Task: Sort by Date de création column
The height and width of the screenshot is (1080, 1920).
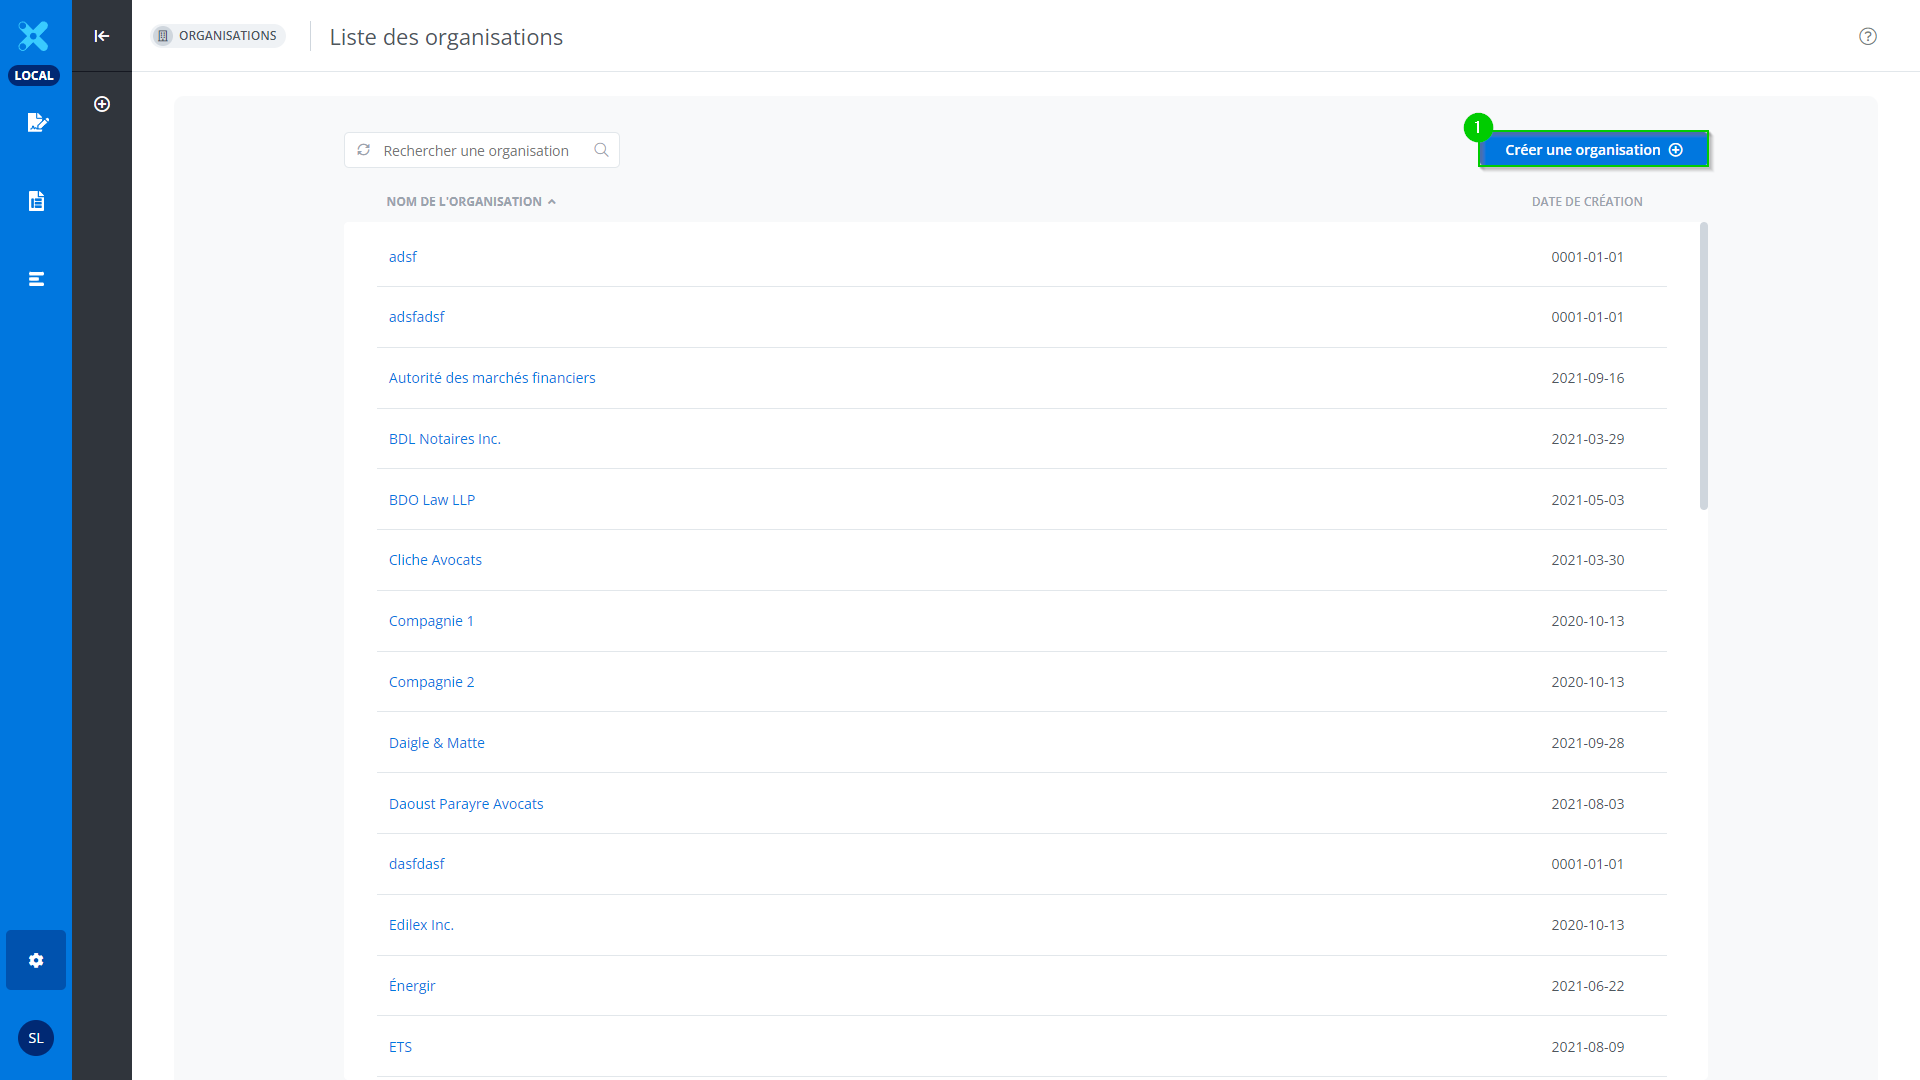Action: pos(1586,201)
